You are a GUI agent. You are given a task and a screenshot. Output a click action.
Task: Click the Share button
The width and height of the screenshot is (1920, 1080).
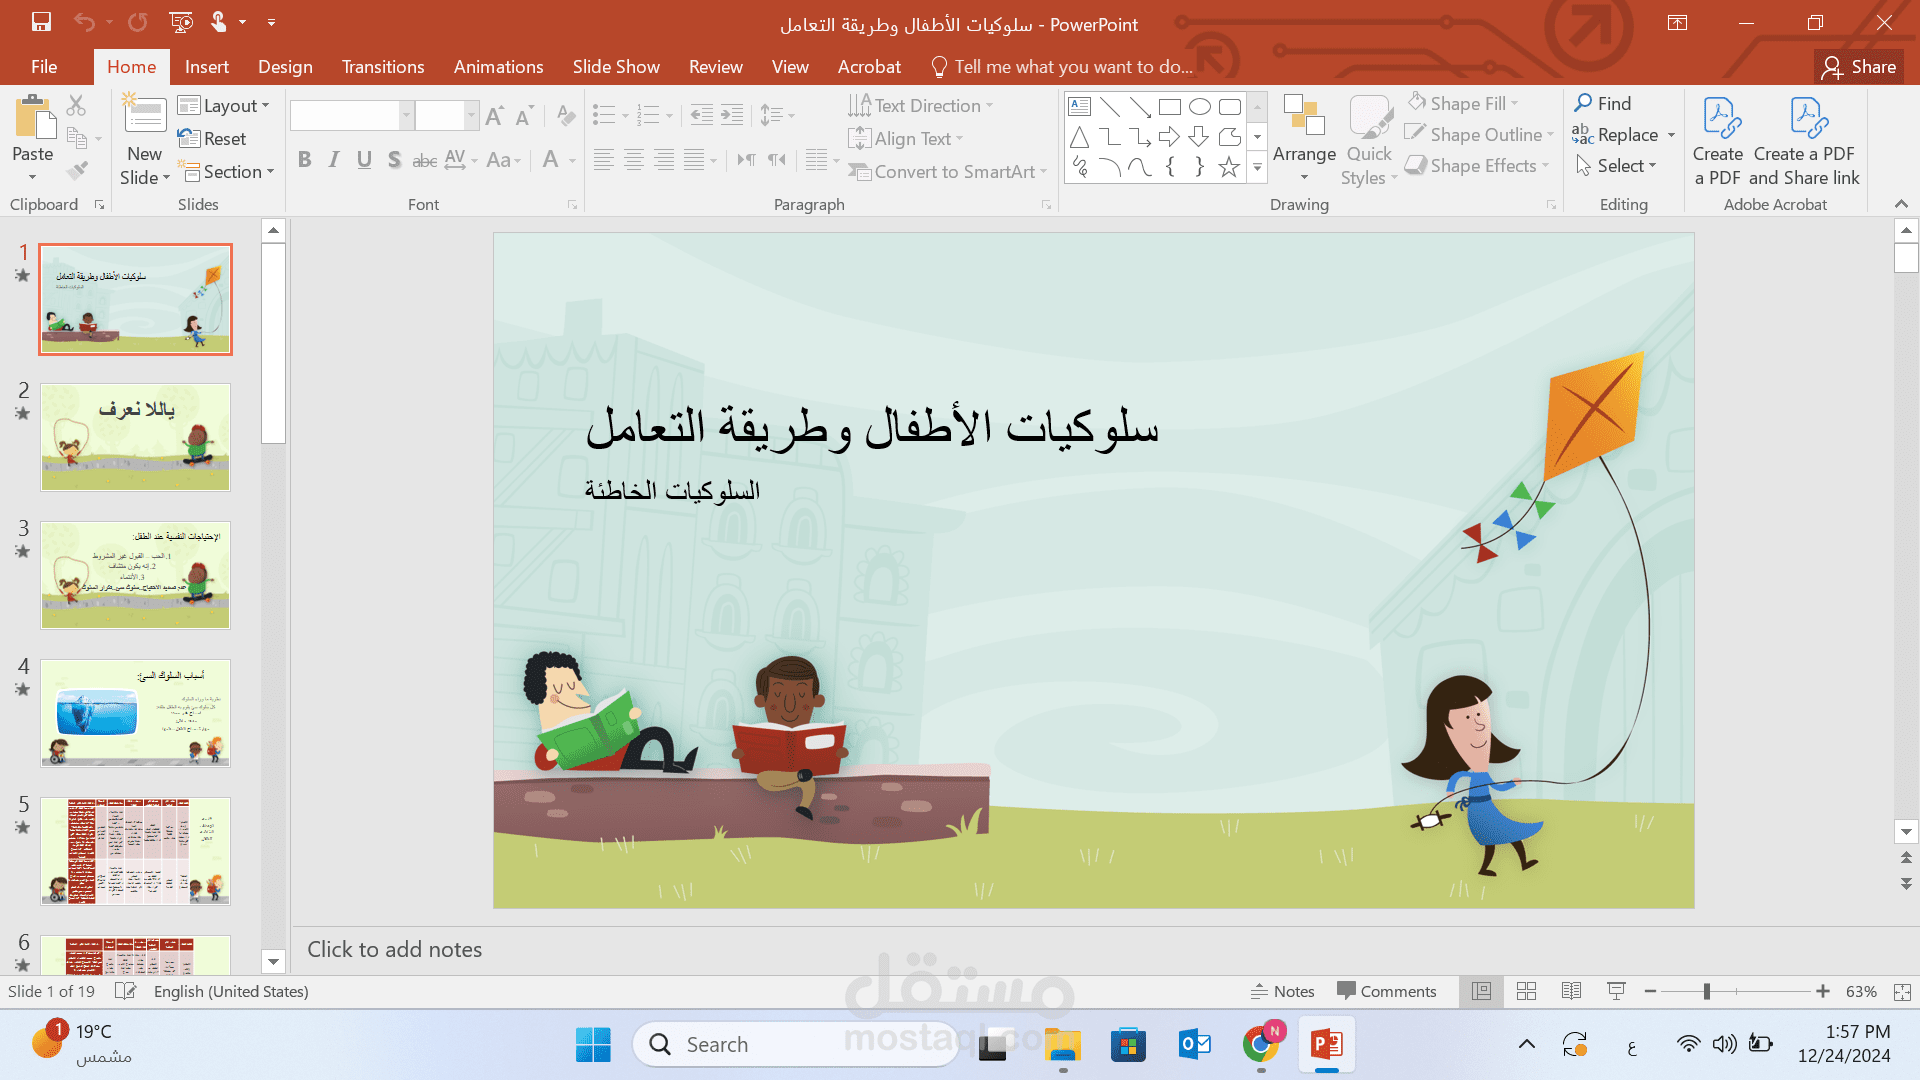[x=1859, y=67]
